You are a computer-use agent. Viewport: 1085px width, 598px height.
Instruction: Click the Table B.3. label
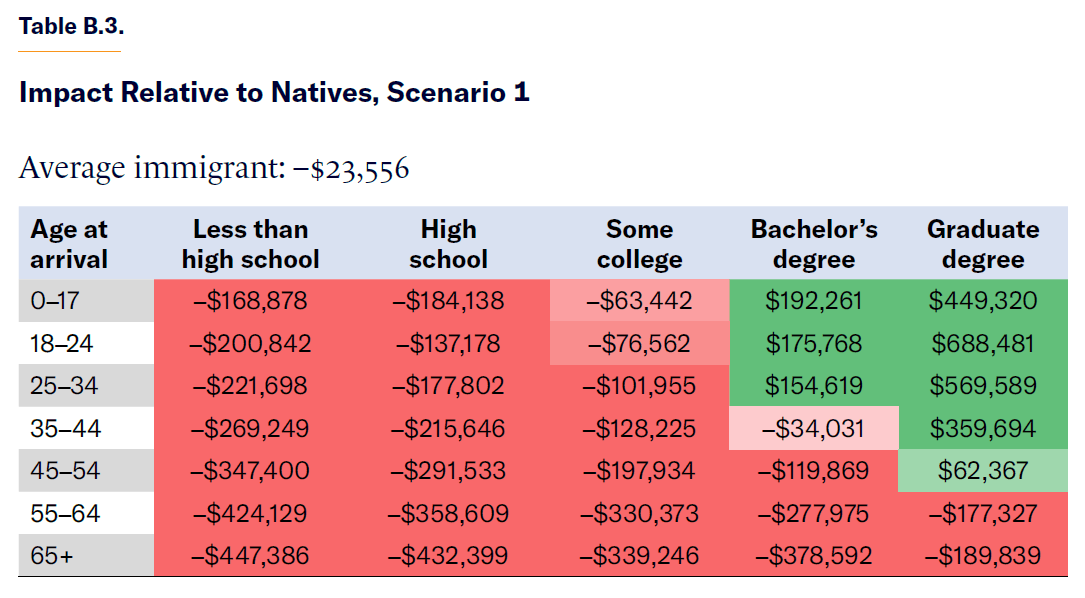coord(71,27)
